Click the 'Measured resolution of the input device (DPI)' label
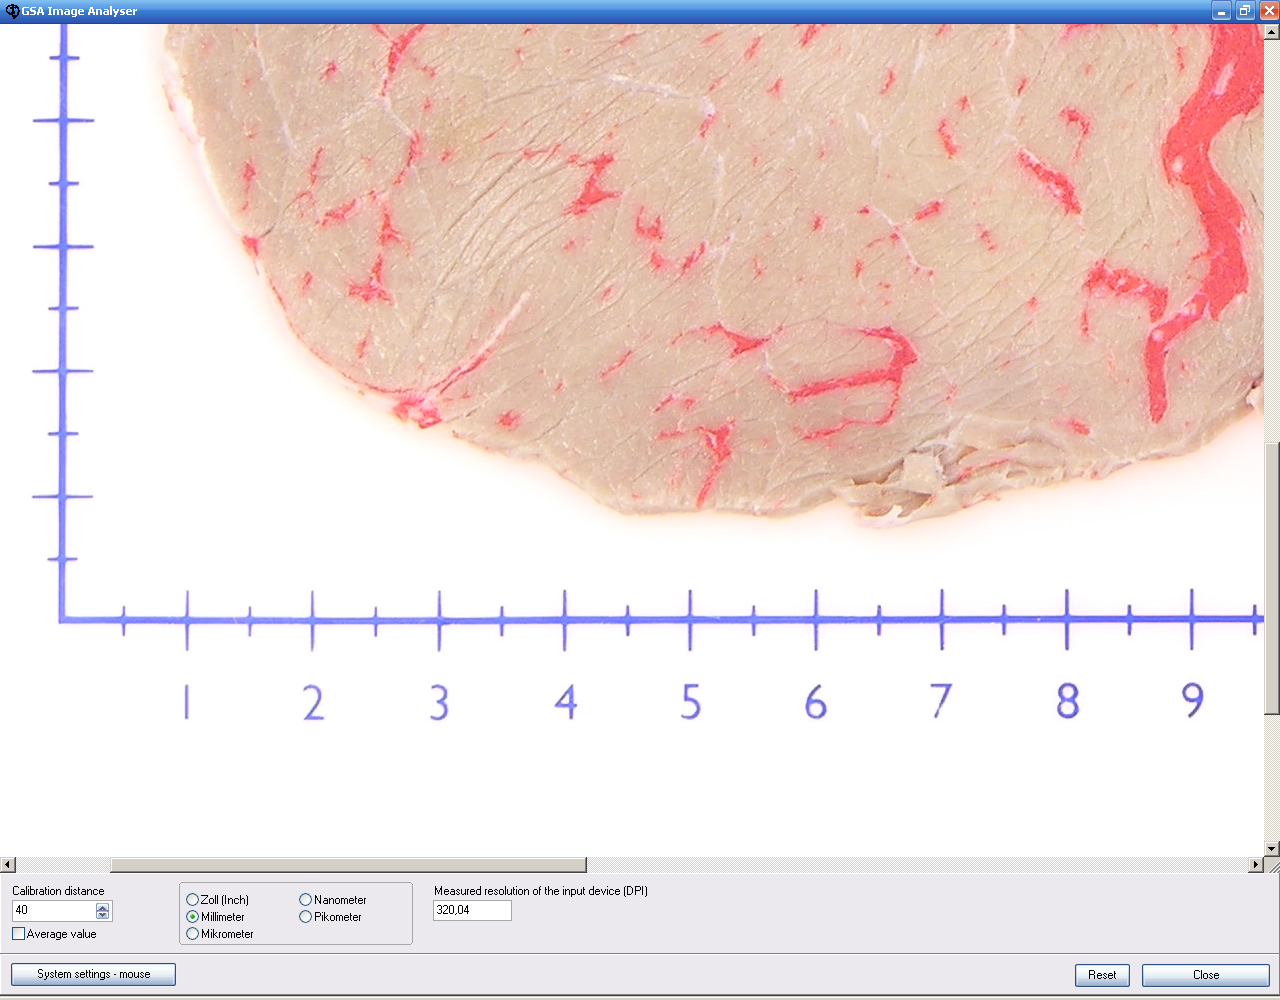 point(541,891)
